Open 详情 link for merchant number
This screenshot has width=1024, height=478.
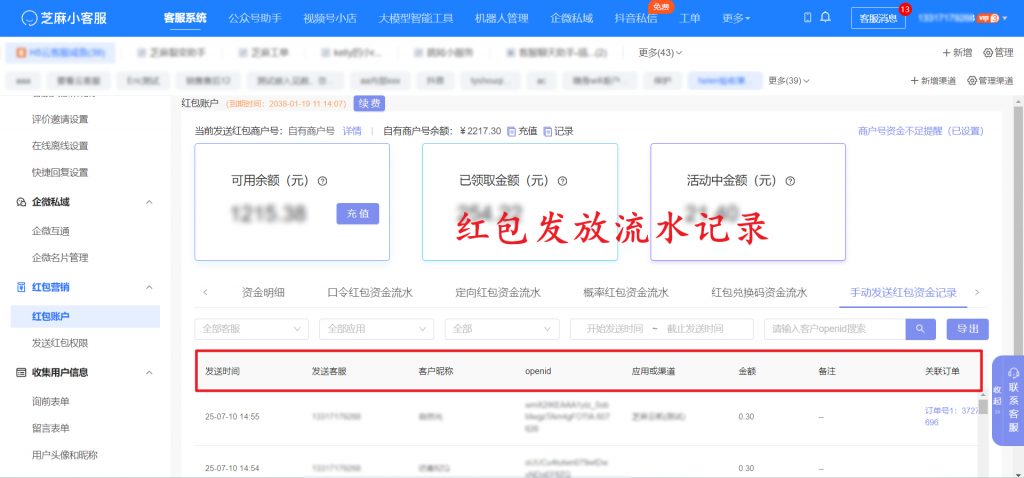tap(352, 131)
